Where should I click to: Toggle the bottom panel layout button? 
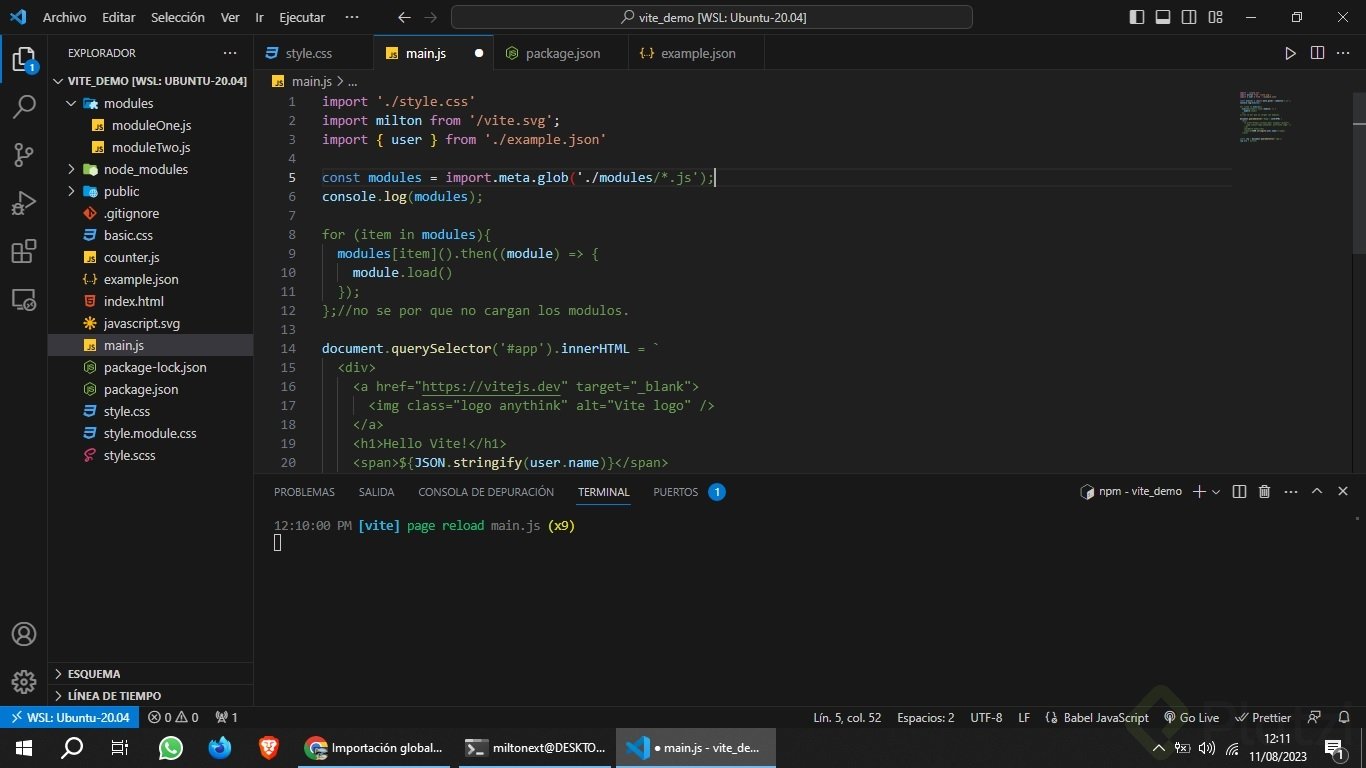[x=1163, y=17]
